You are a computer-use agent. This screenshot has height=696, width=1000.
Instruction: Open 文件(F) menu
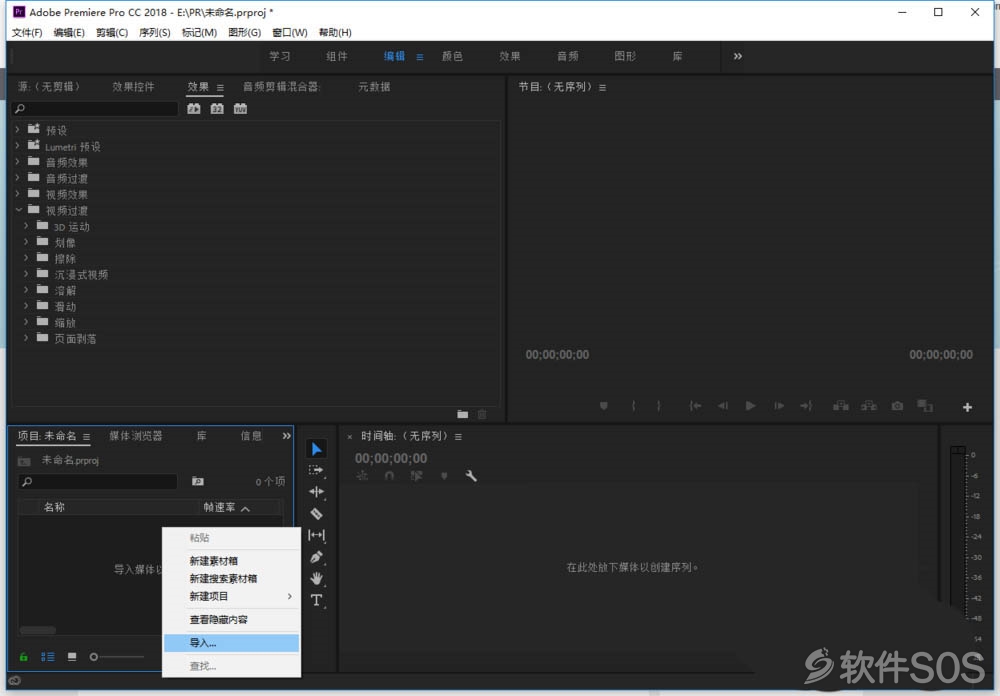coord(27,33)
